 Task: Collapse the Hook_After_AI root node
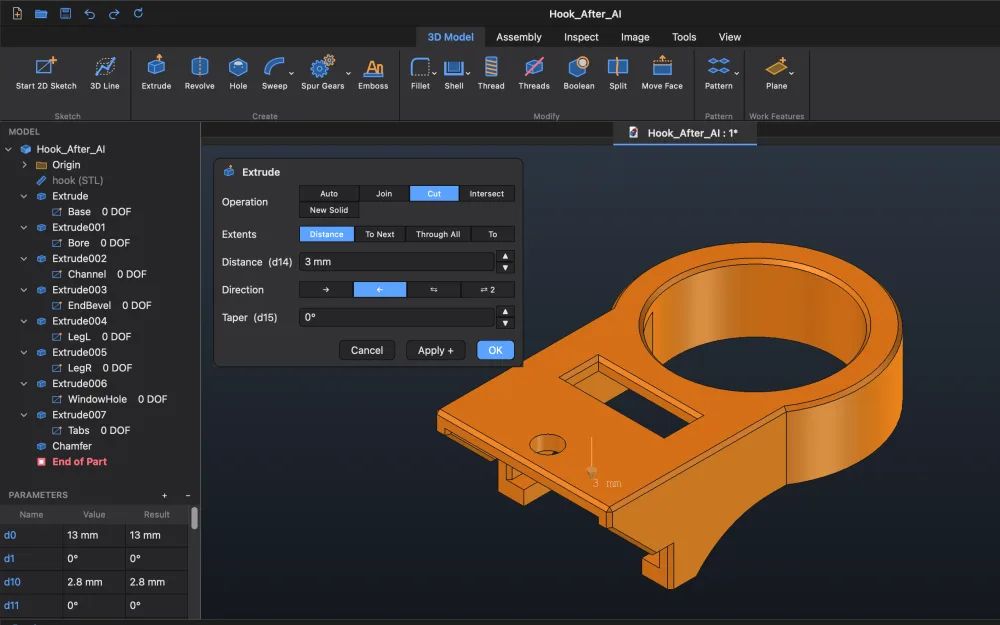coord(8,149)
